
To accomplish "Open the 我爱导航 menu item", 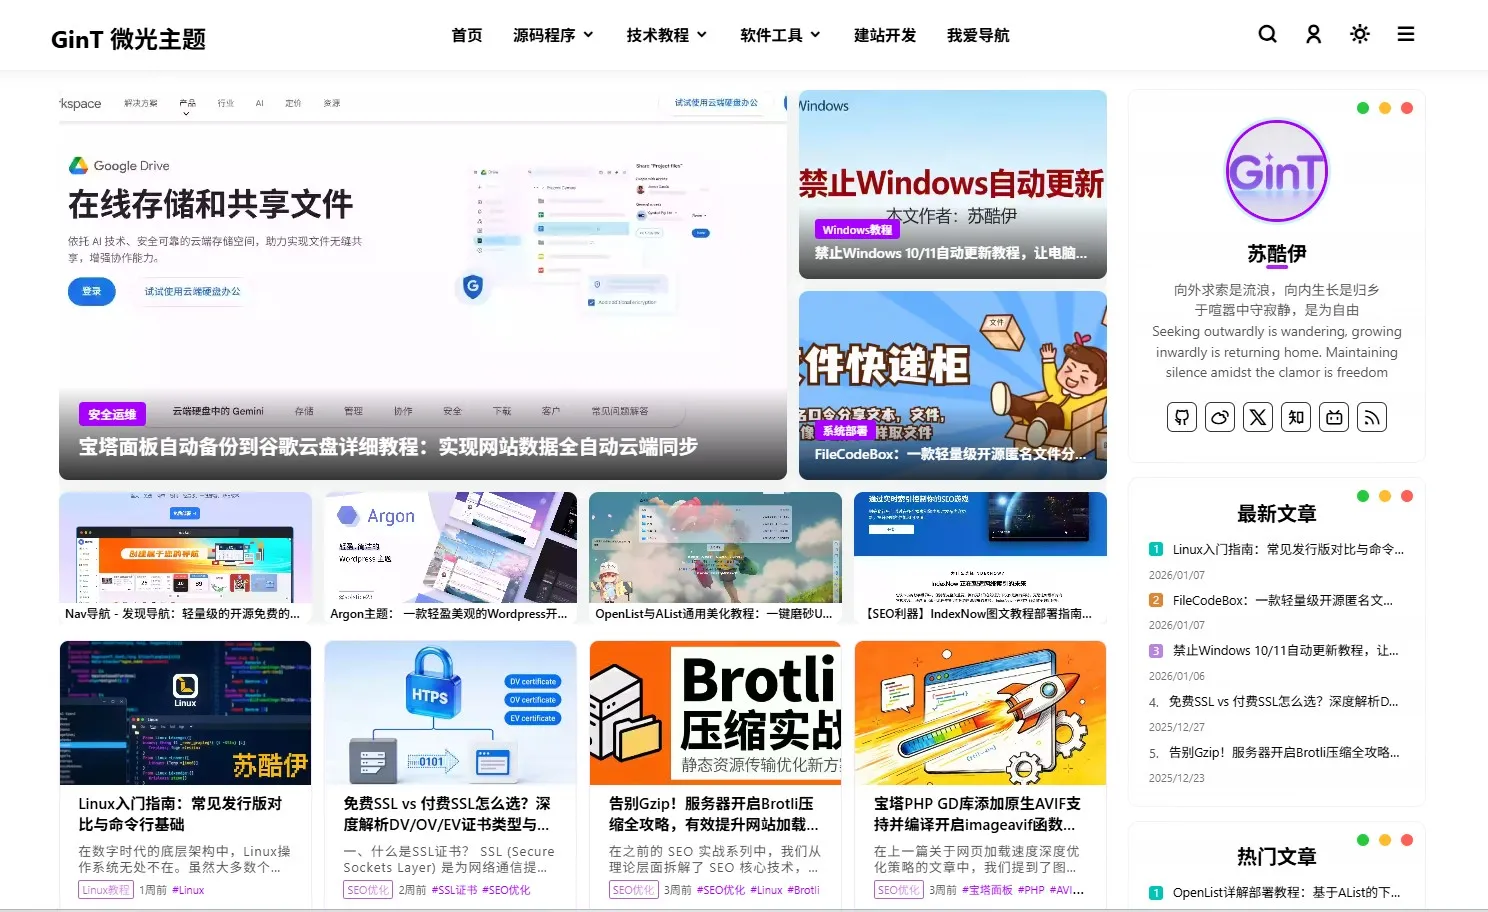I will pyautogui.click(x=978, y=35).
